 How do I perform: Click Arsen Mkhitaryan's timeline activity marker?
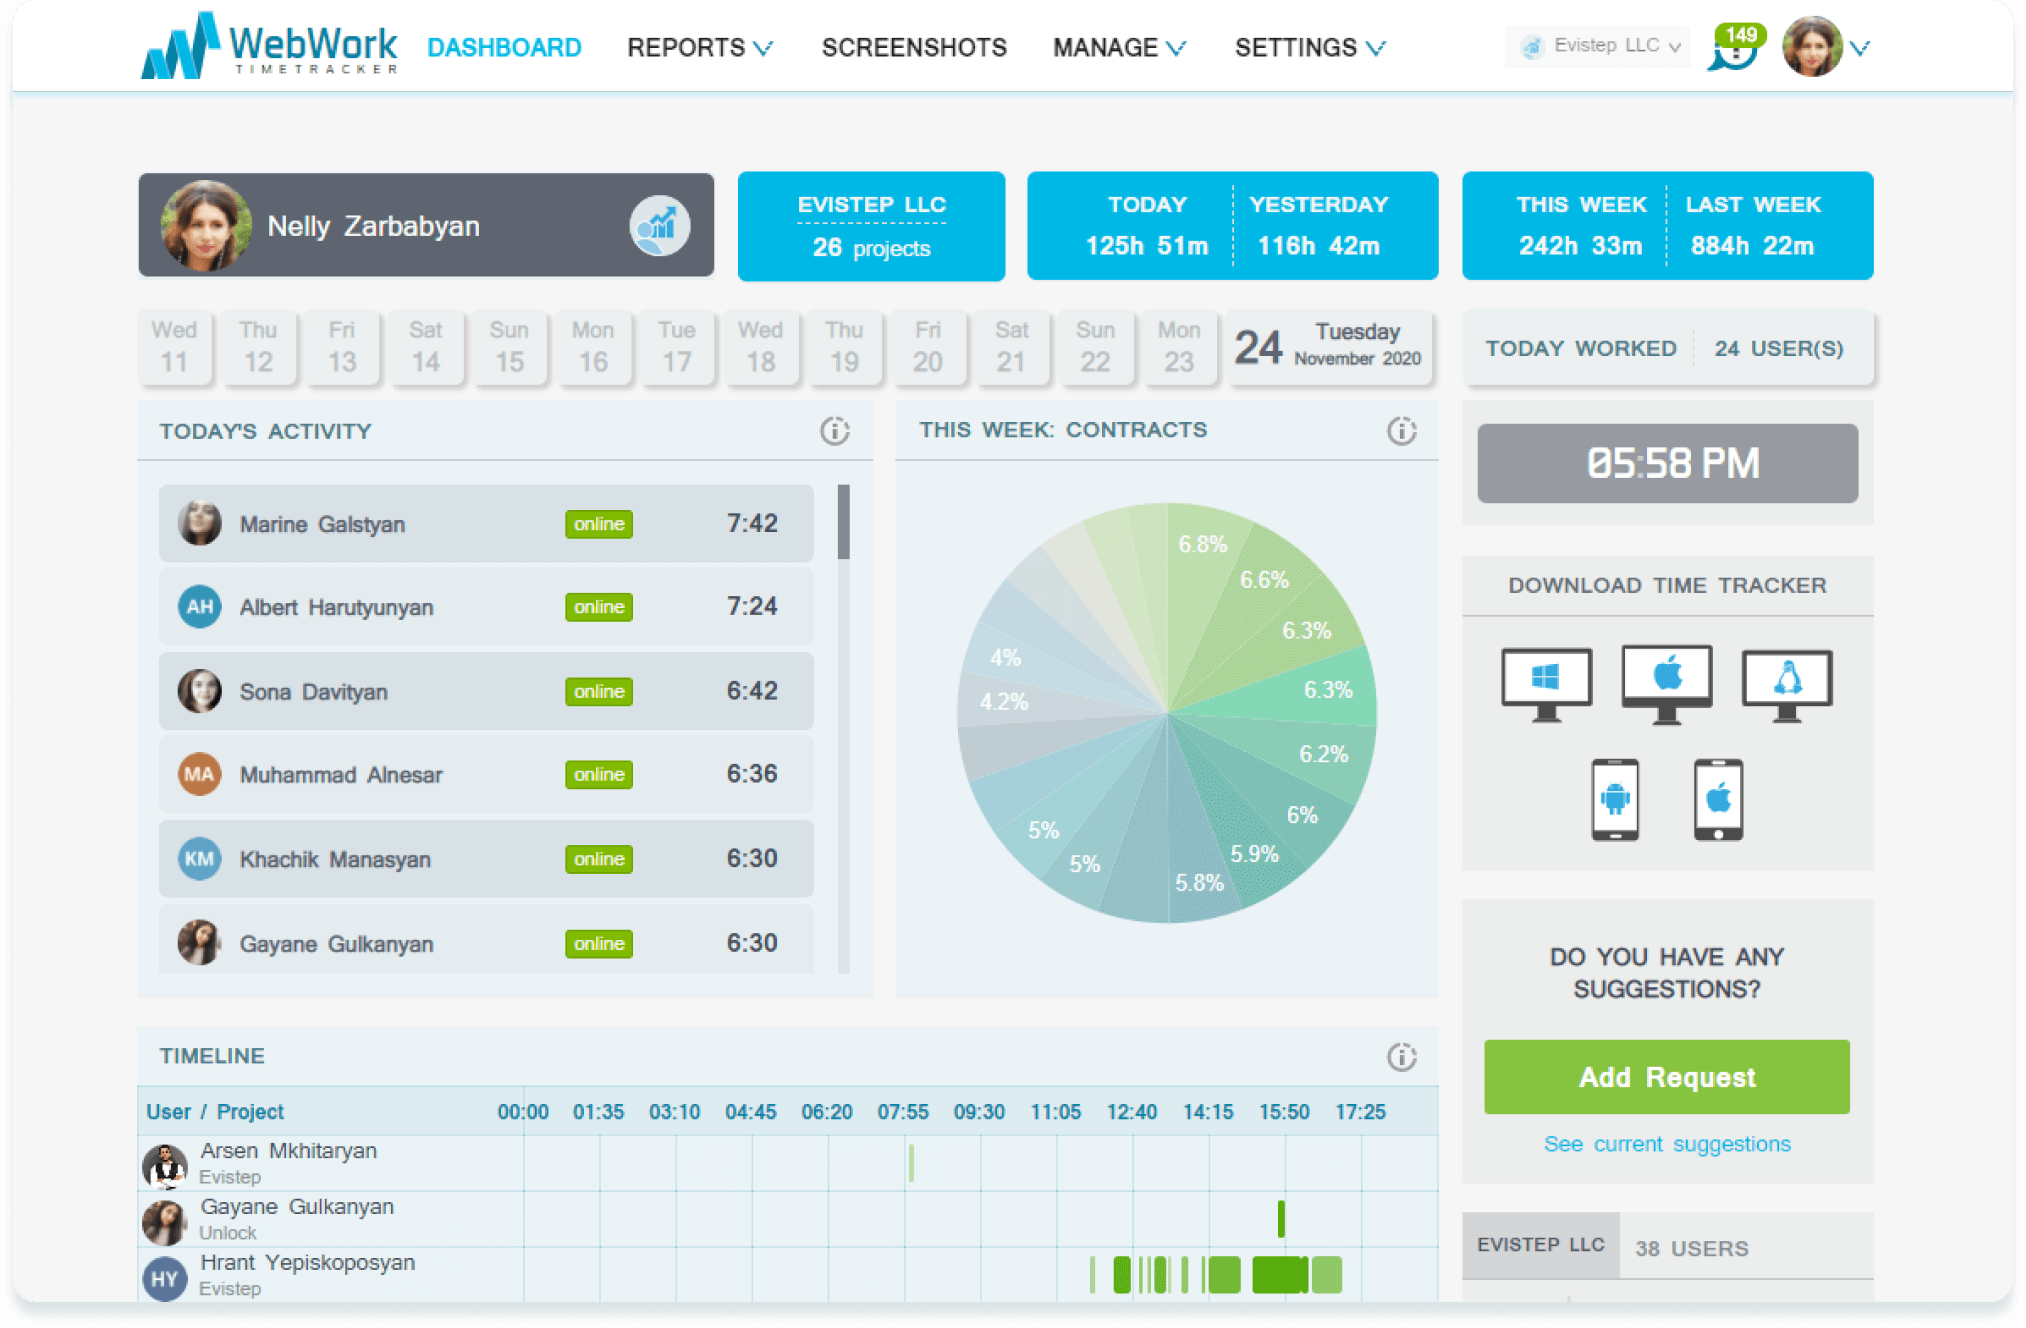[911, 1162]
